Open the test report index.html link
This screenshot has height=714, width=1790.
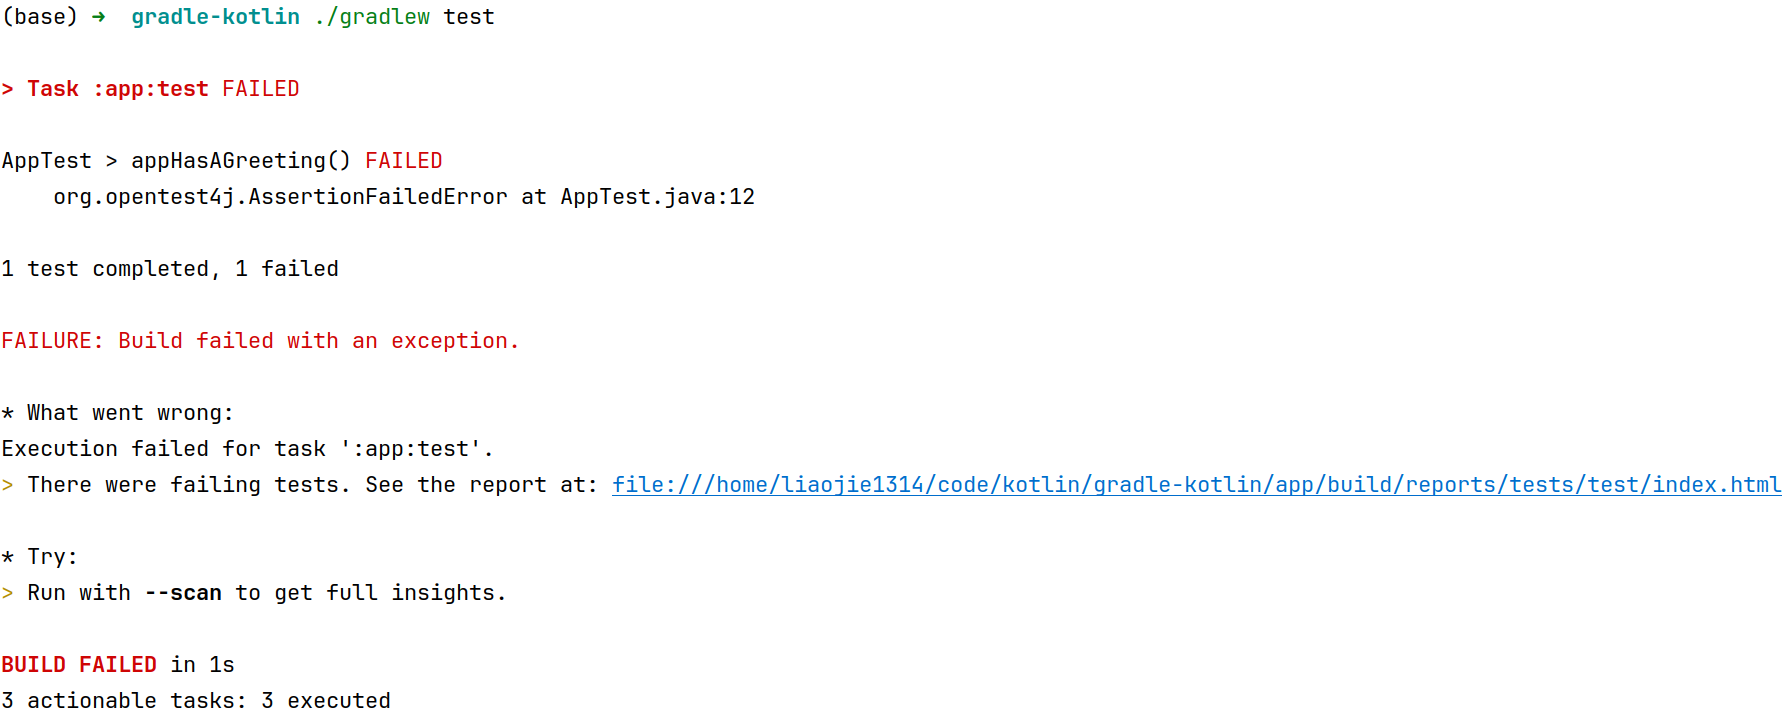point(1197,485)
